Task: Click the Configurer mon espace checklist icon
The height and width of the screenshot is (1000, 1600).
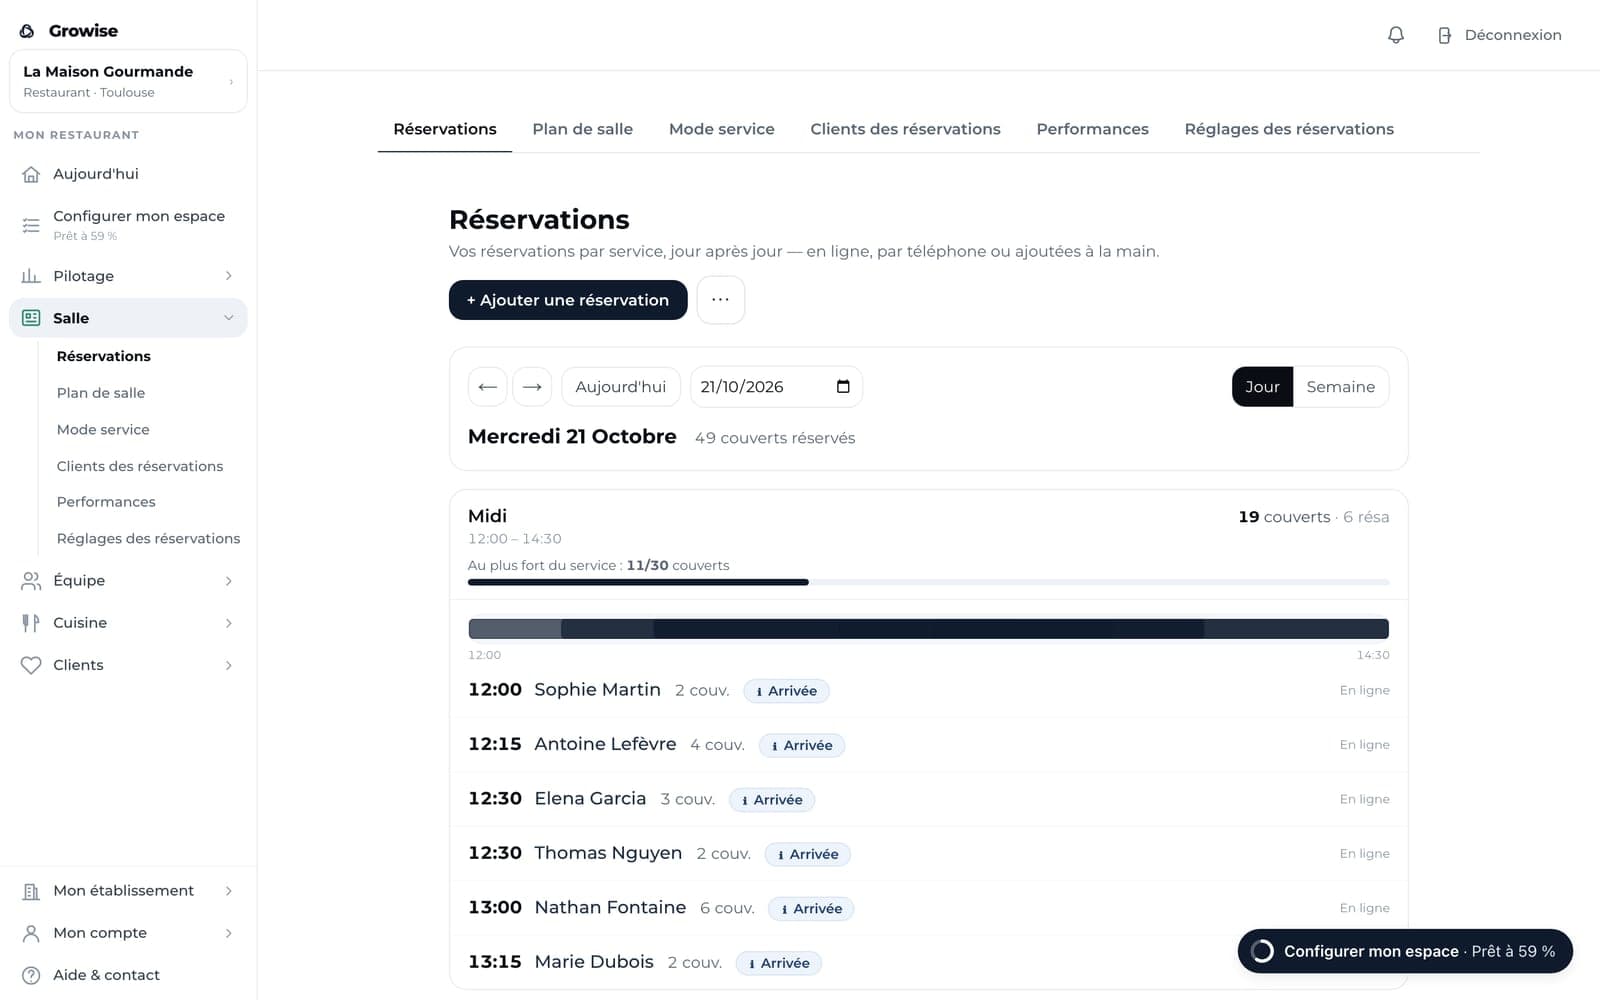Action: [x=31, y=225]
